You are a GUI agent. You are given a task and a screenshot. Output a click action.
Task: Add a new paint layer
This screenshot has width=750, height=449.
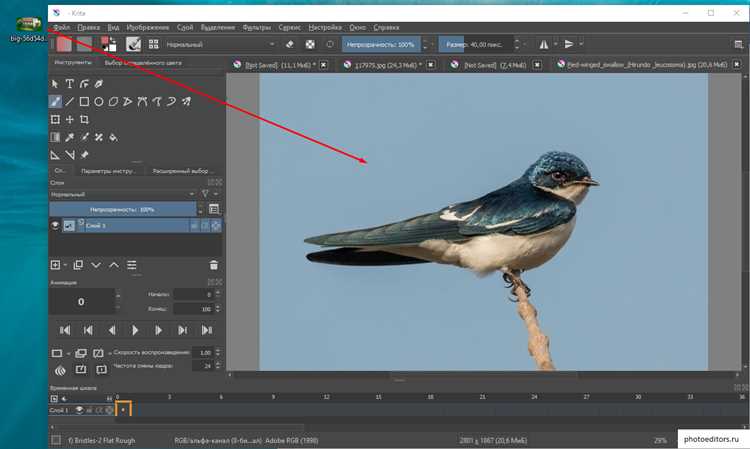55,265
